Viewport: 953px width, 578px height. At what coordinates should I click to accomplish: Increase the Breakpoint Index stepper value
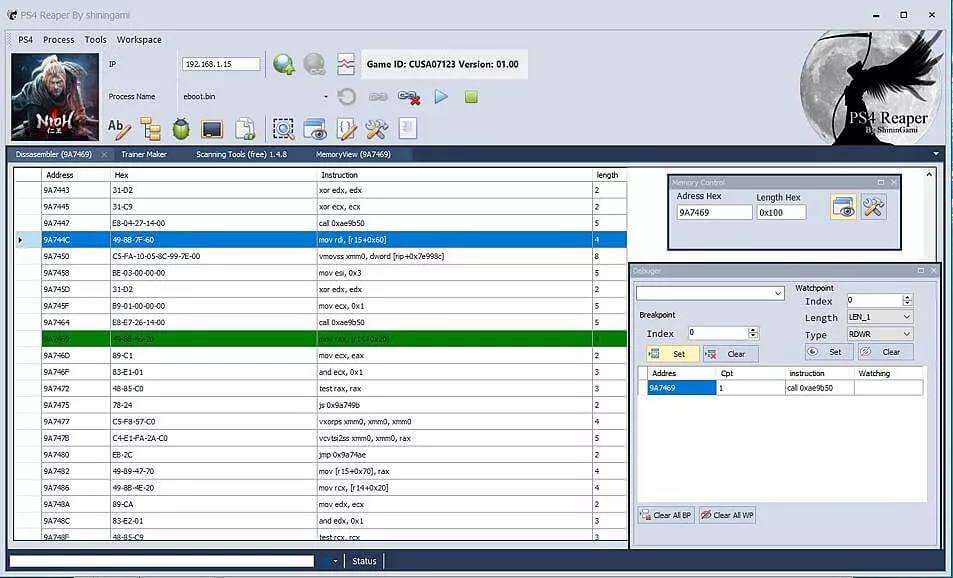coord(753,330)
